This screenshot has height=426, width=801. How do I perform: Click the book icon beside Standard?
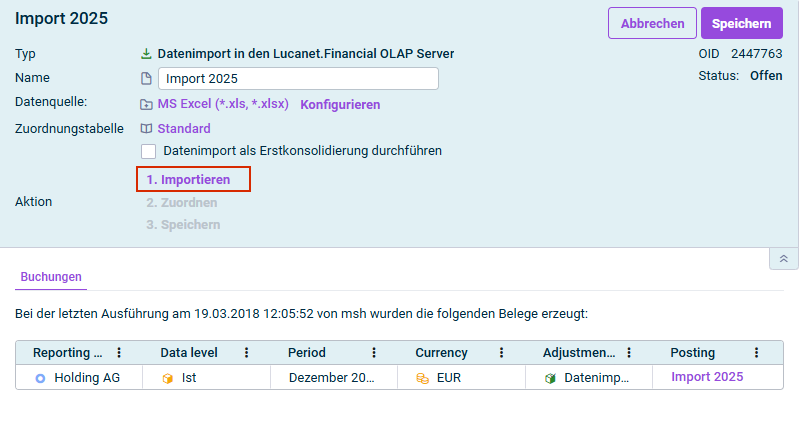pos(146,129)
